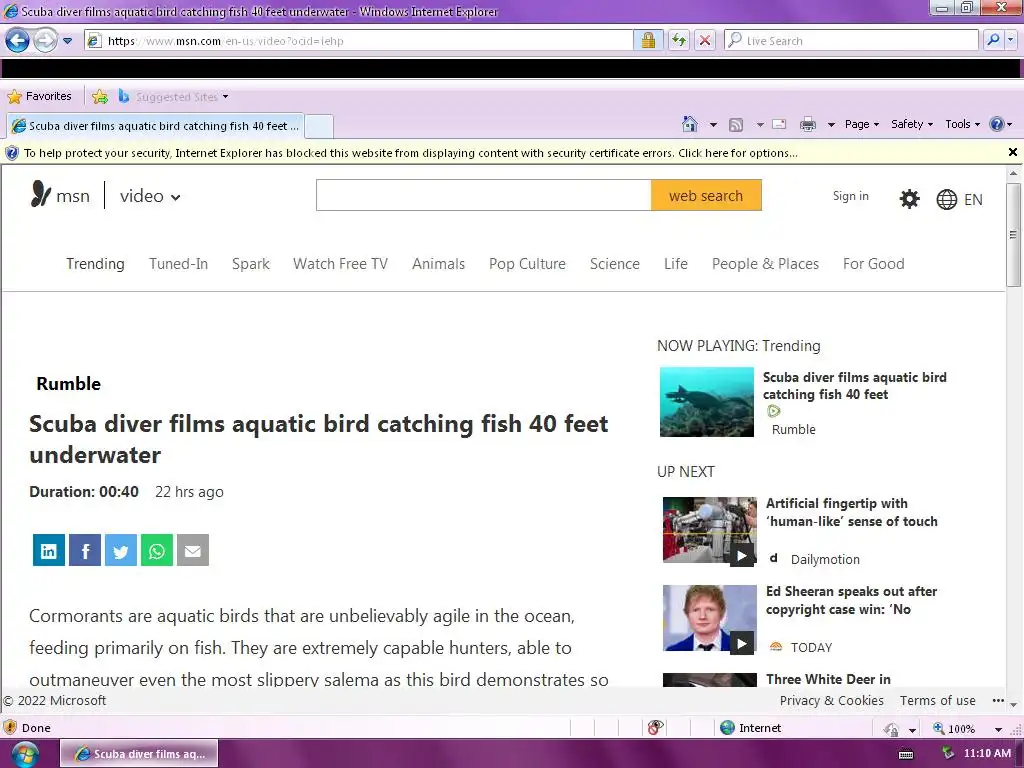Click the globe EN language selector
The image size is (1024, 768).
pos(959,199)
